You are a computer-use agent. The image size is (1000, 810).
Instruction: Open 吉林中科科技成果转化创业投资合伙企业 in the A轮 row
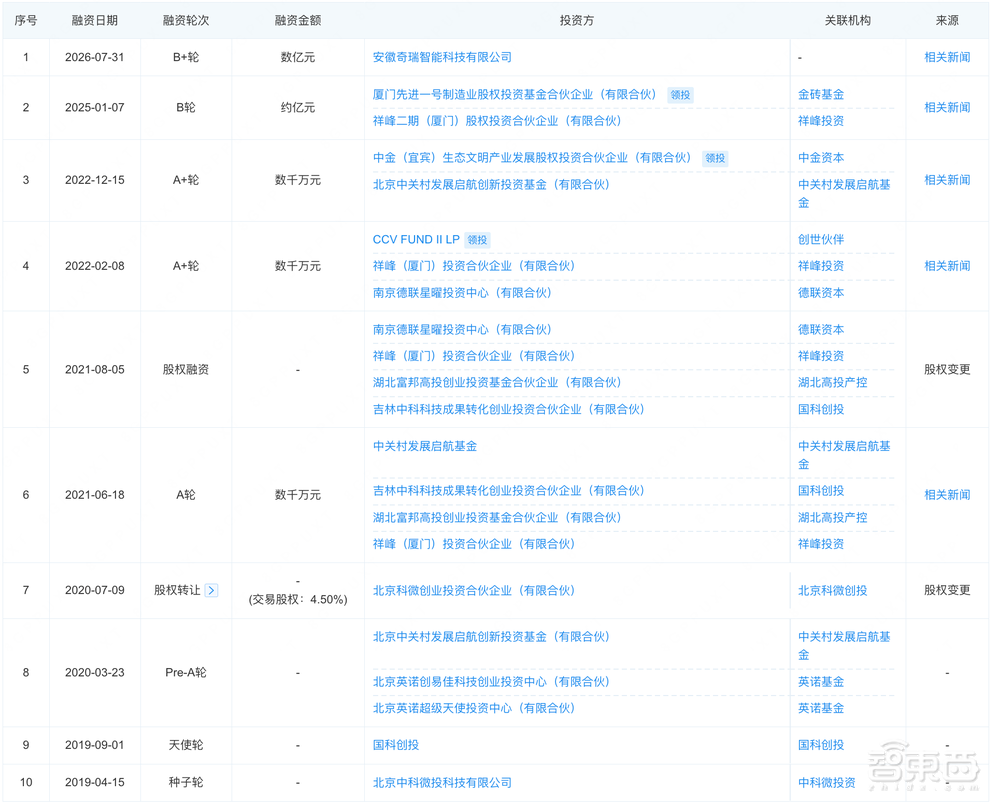[x=508, y=491]
